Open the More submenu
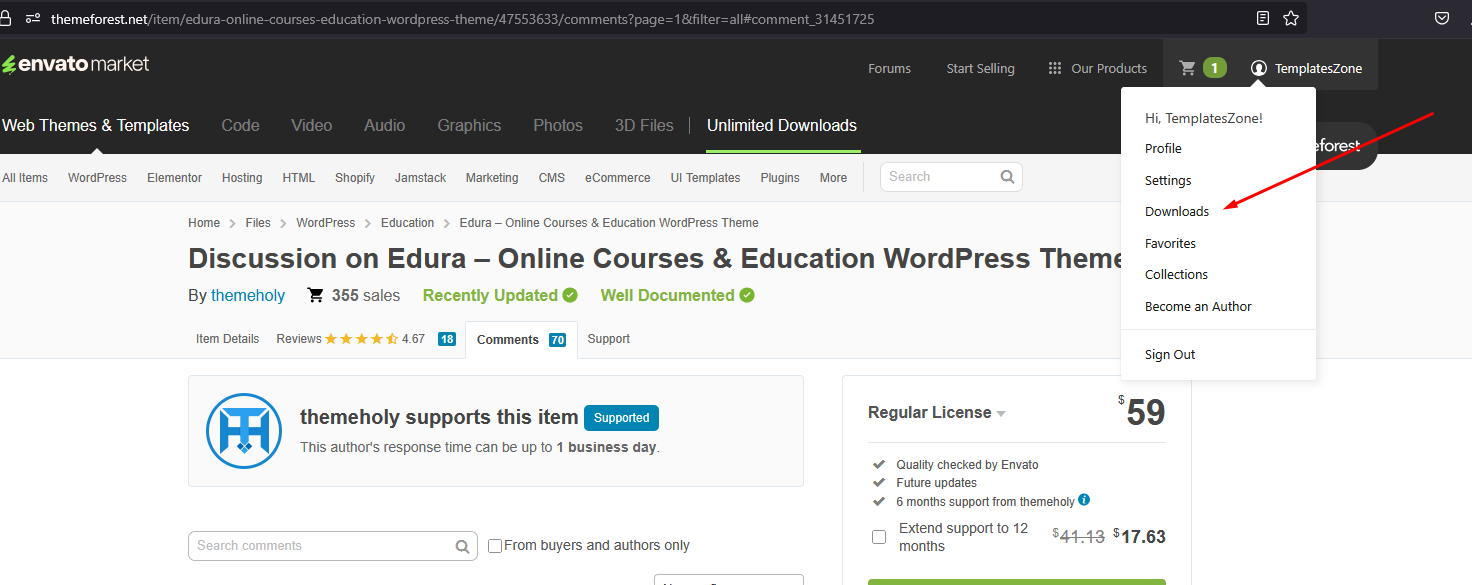 (833, 178)
